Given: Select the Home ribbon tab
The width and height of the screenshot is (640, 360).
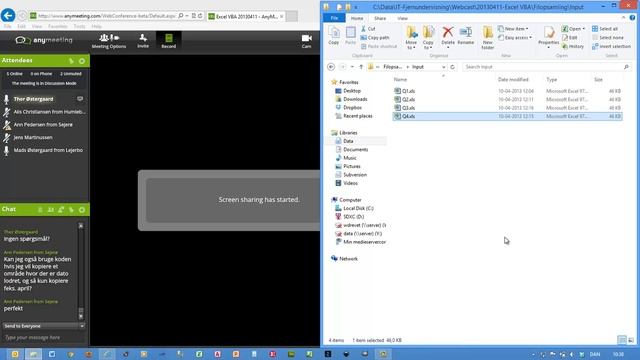Looking at the screenshot, I should coord(357,18).
